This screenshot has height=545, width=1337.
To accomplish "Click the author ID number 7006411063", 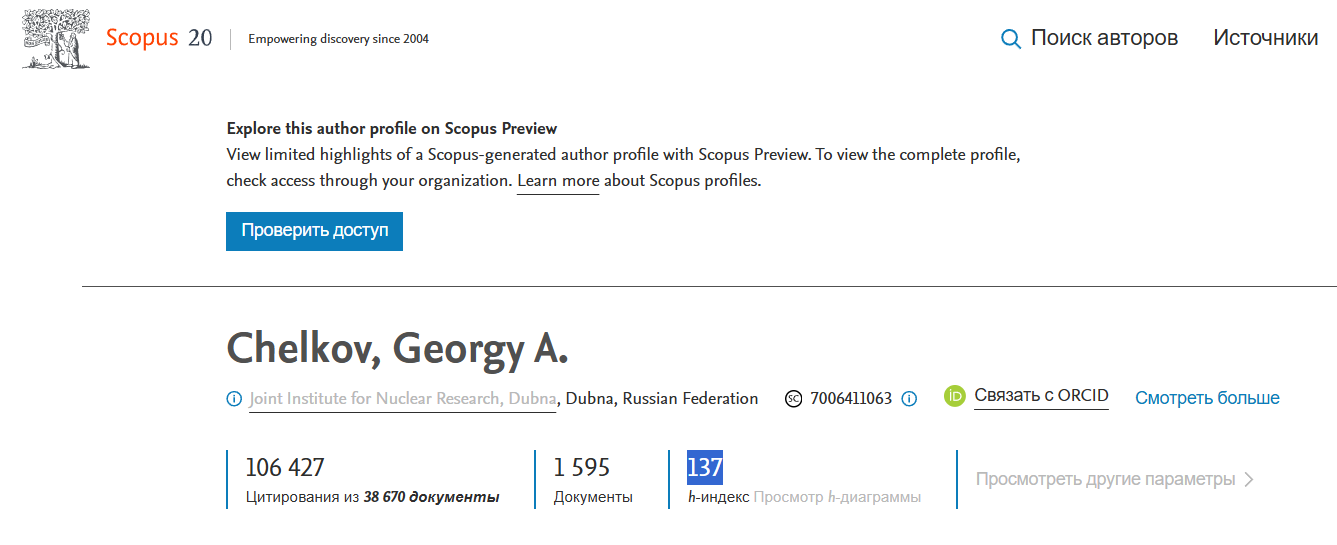I will [850, 399].
